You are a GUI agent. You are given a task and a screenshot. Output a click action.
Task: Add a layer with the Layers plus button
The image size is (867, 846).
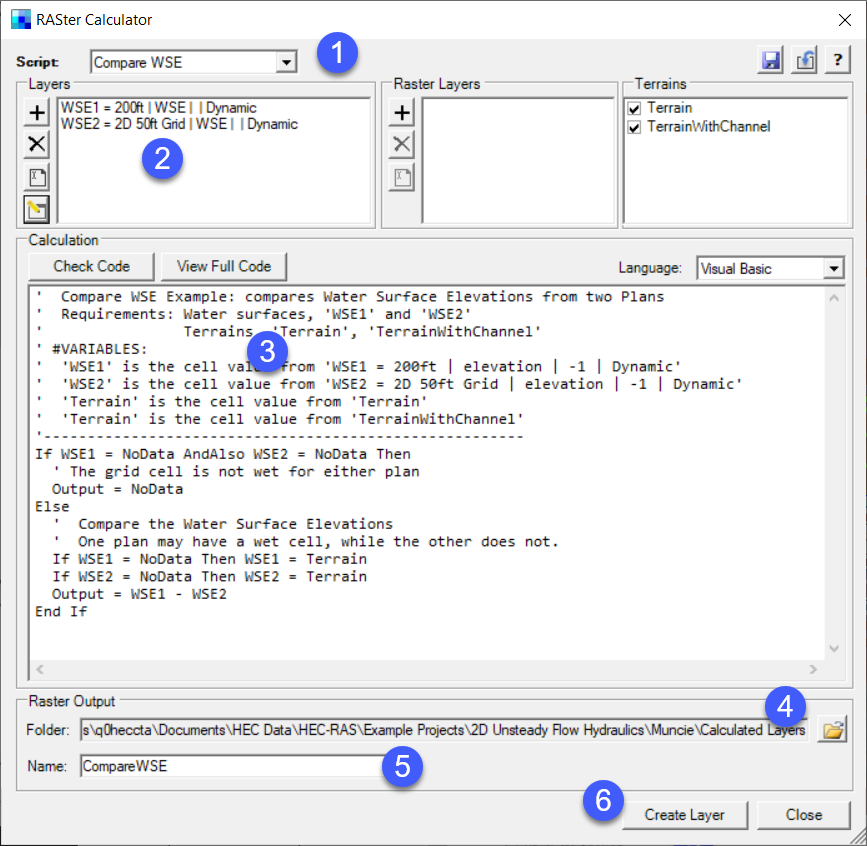[x=36, y=113]
